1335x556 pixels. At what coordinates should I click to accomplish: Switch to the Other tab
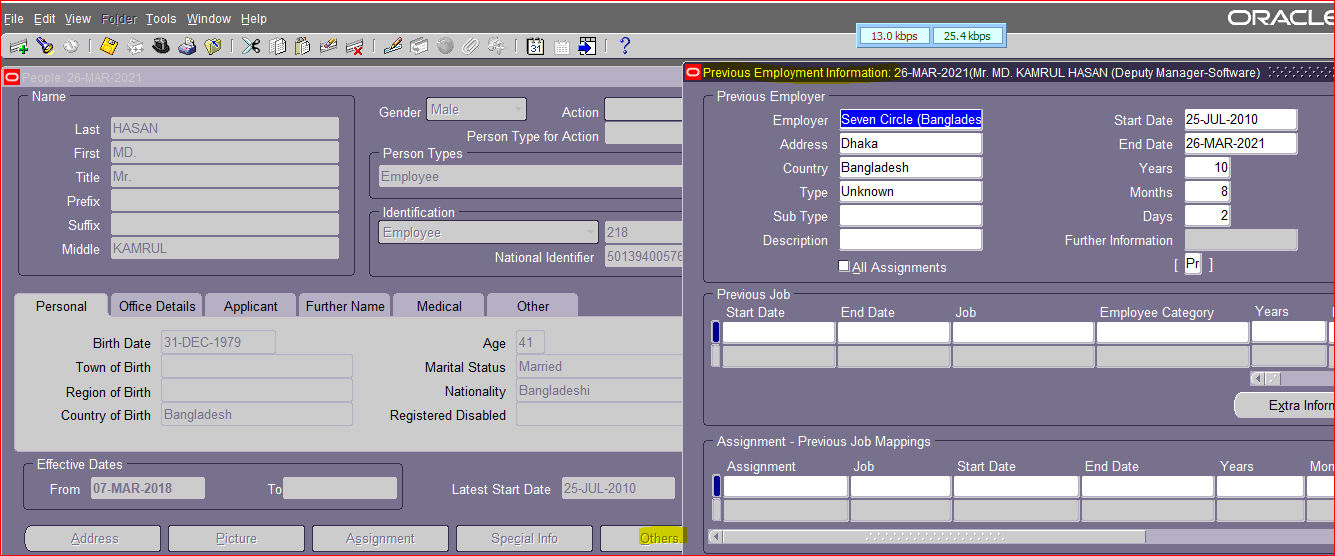pos(533,306)
